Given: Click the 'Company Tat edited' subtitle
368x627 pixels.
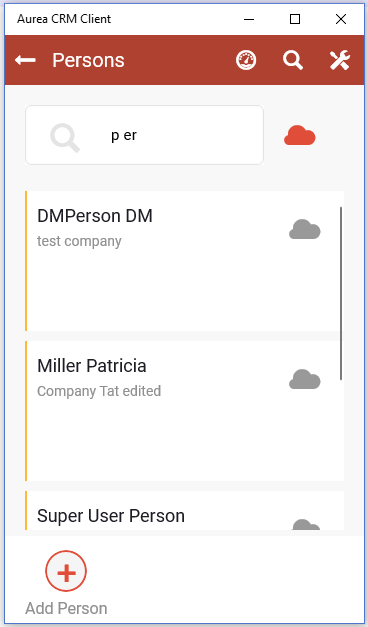Looking at the screenshot, I should 99,391.
